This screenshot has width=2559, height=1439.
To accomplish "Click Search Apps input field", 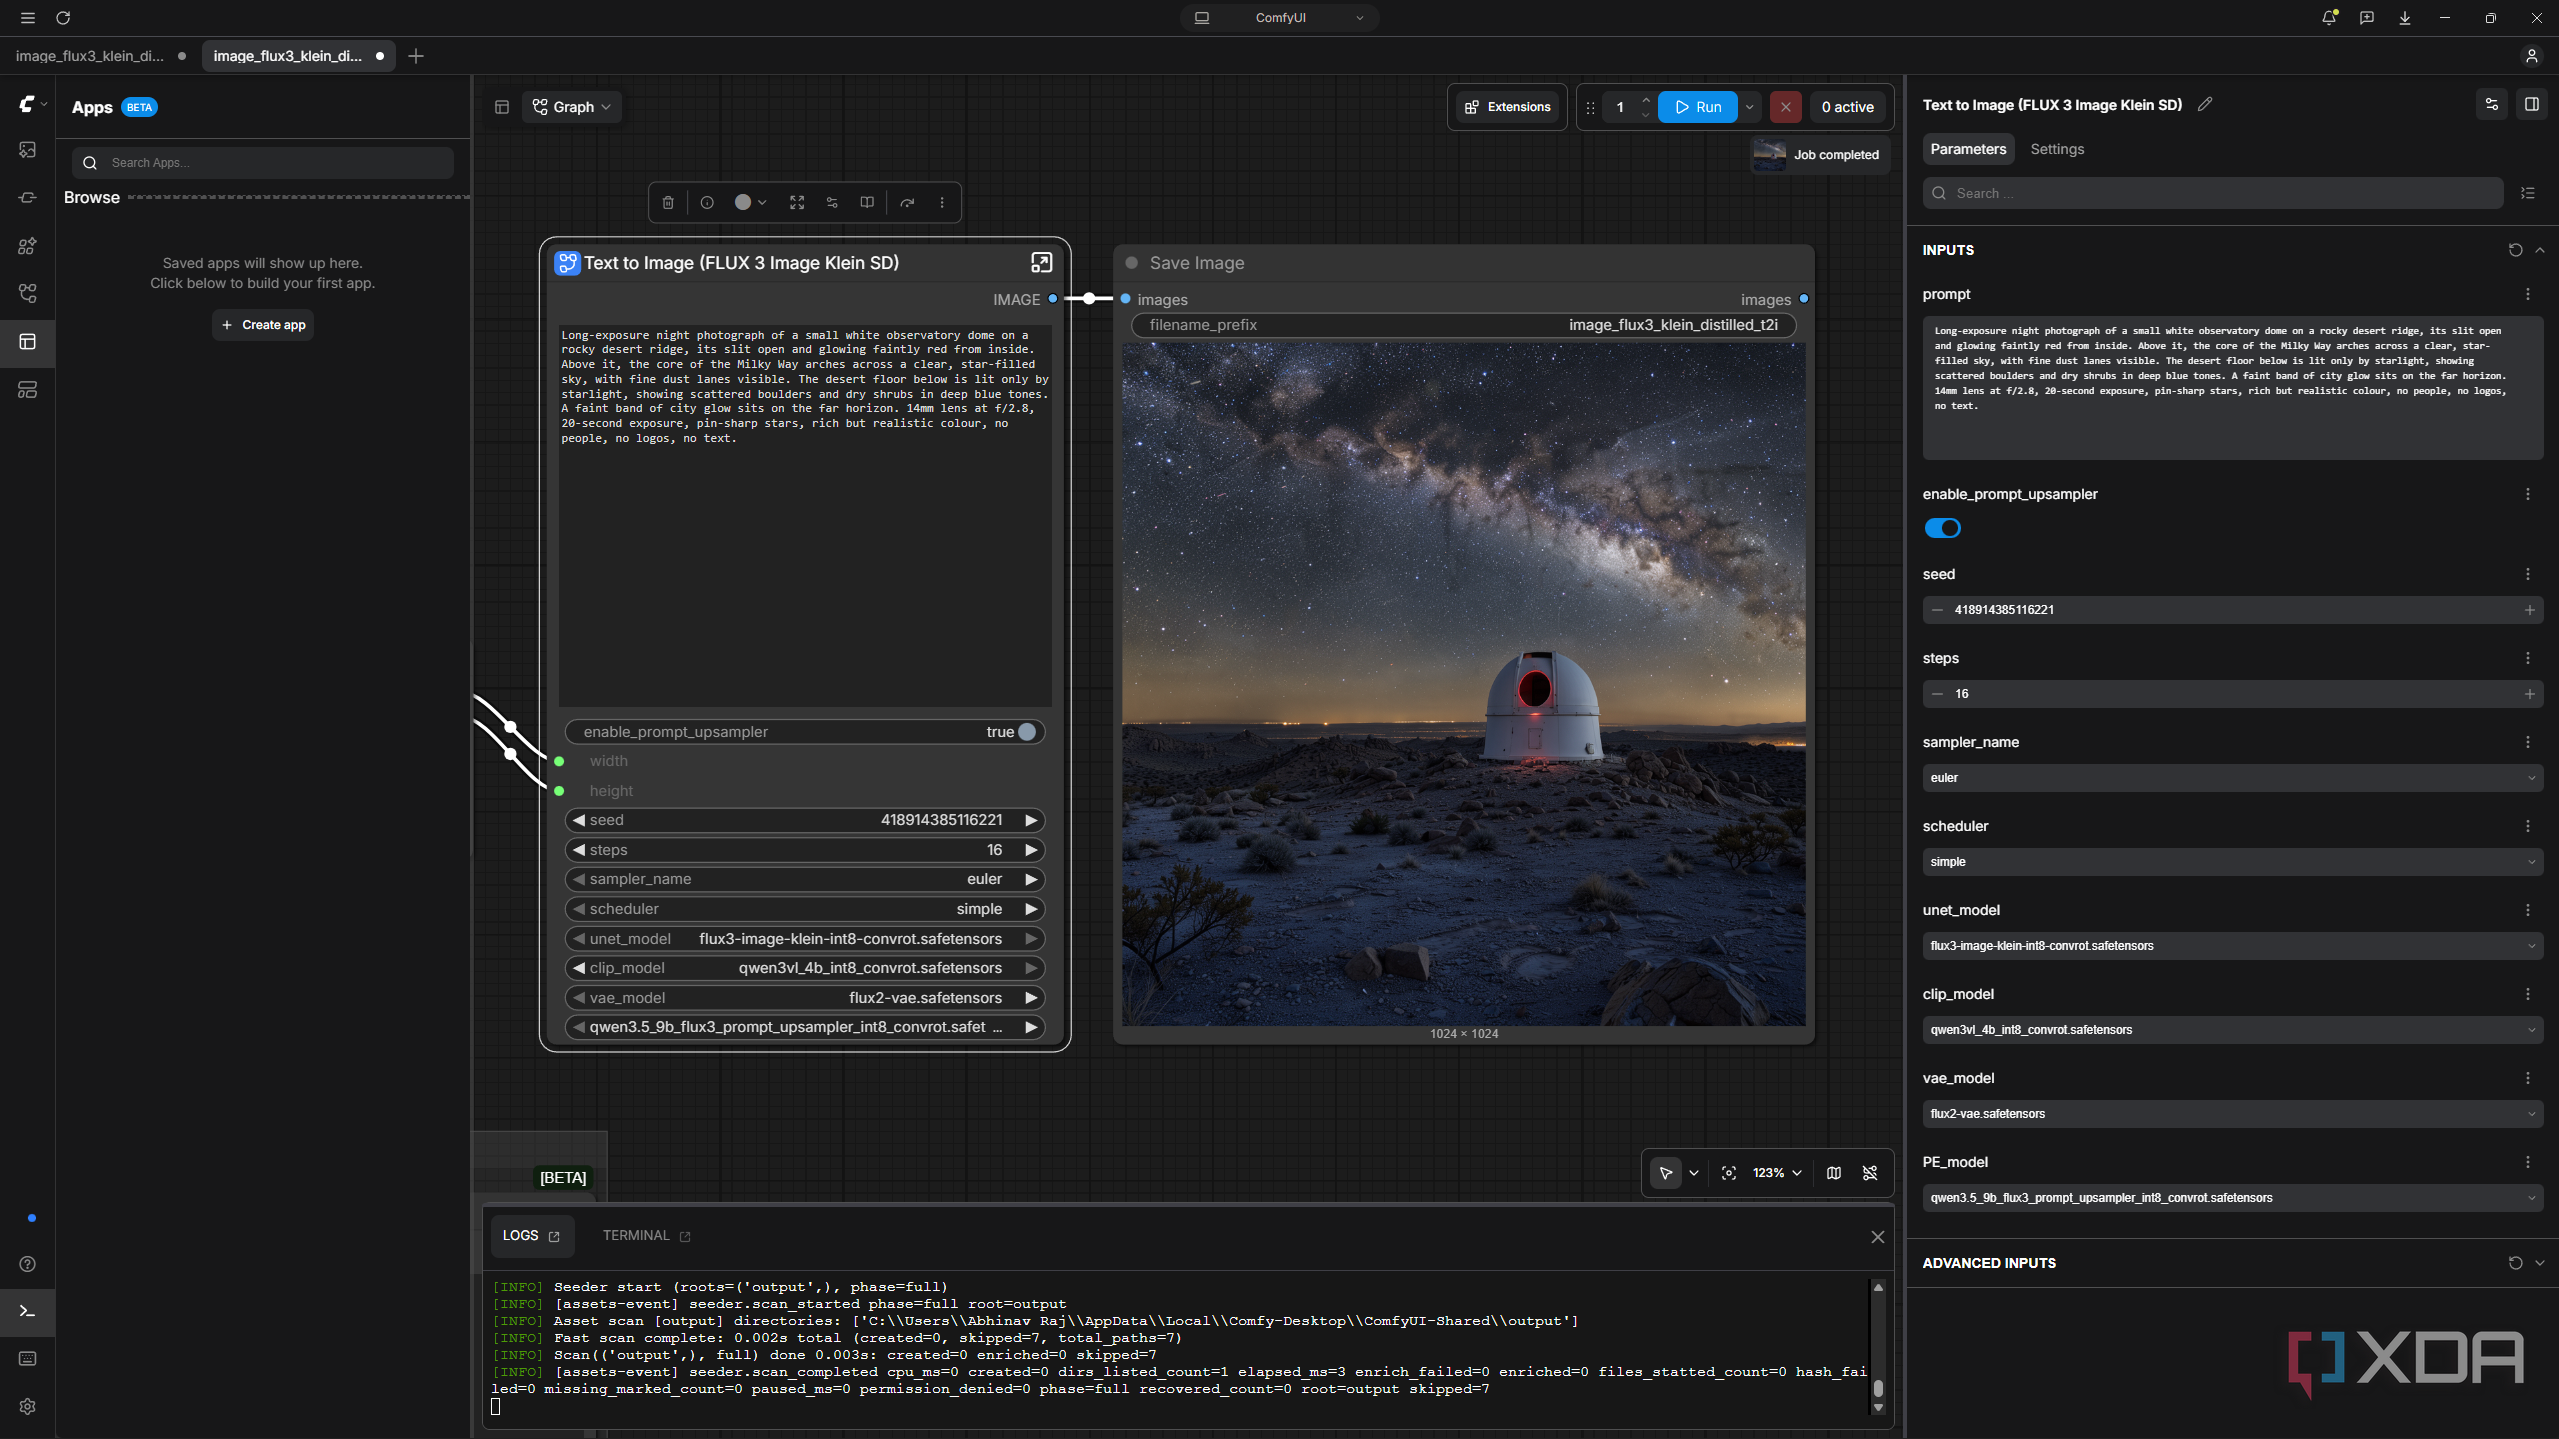I will tap(263, 163).
